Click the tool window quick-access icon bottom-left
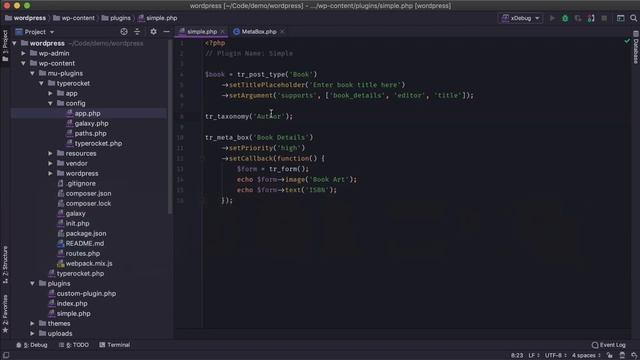640x360 pixels. pos(6,356)
